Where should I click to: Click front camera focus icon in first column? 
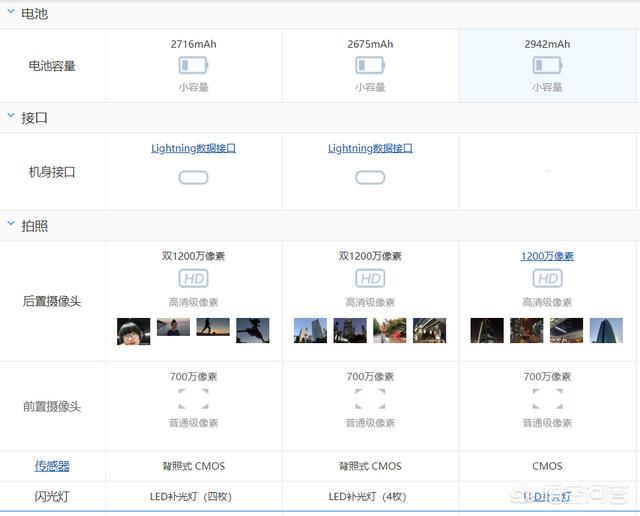(193, 399)
